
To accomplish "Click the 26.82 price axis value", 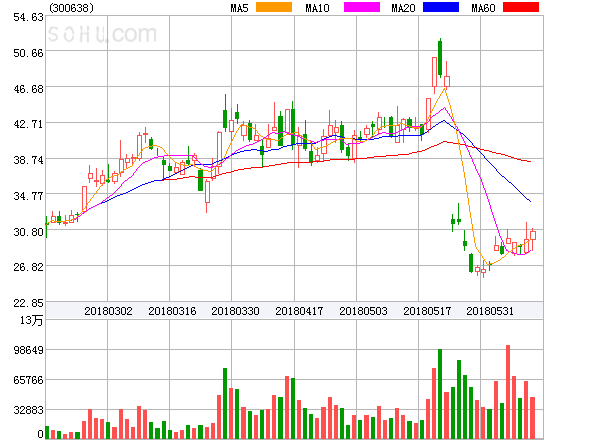I will [x=28, y=267].
